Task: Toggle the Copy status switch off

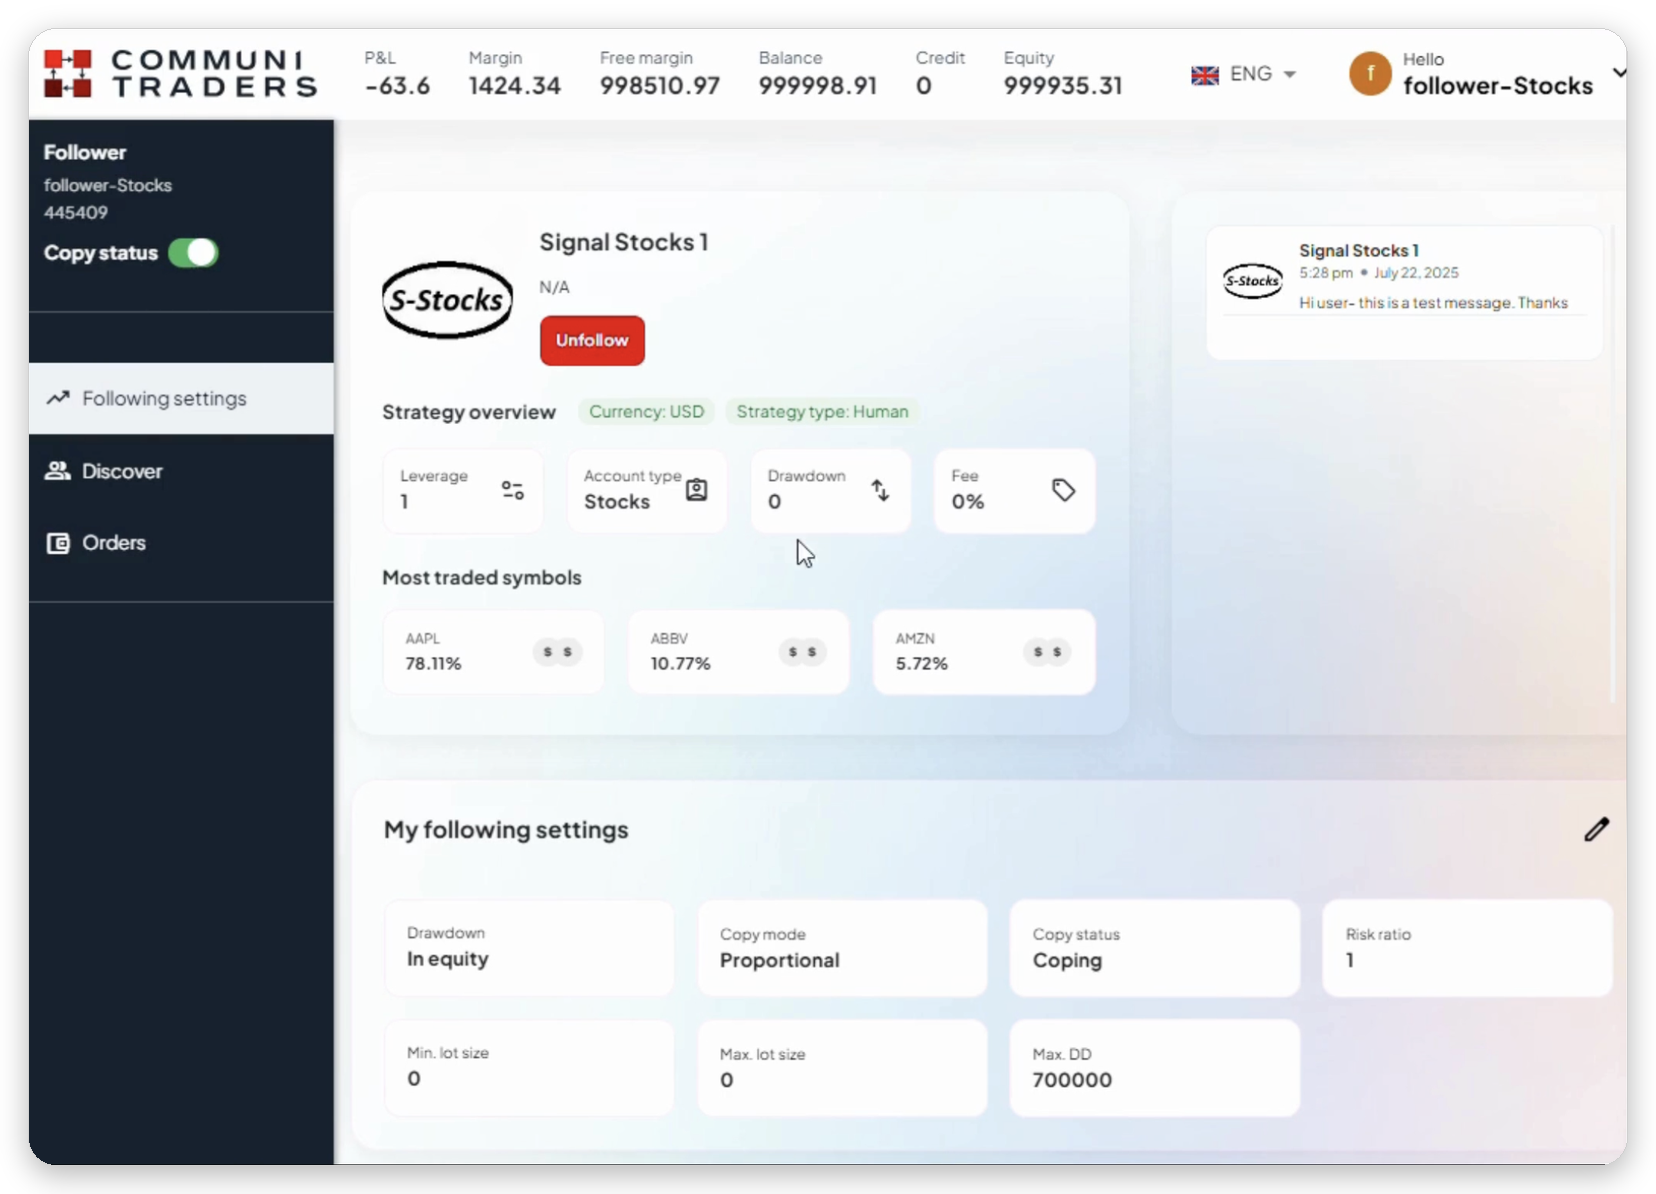Action: click(x=193, y=253)
